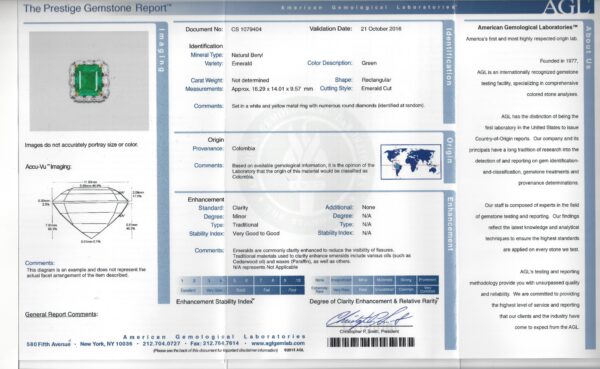Click the Colombia provenance value
This screenshot has width=600, height=369.
click(243, 149)
